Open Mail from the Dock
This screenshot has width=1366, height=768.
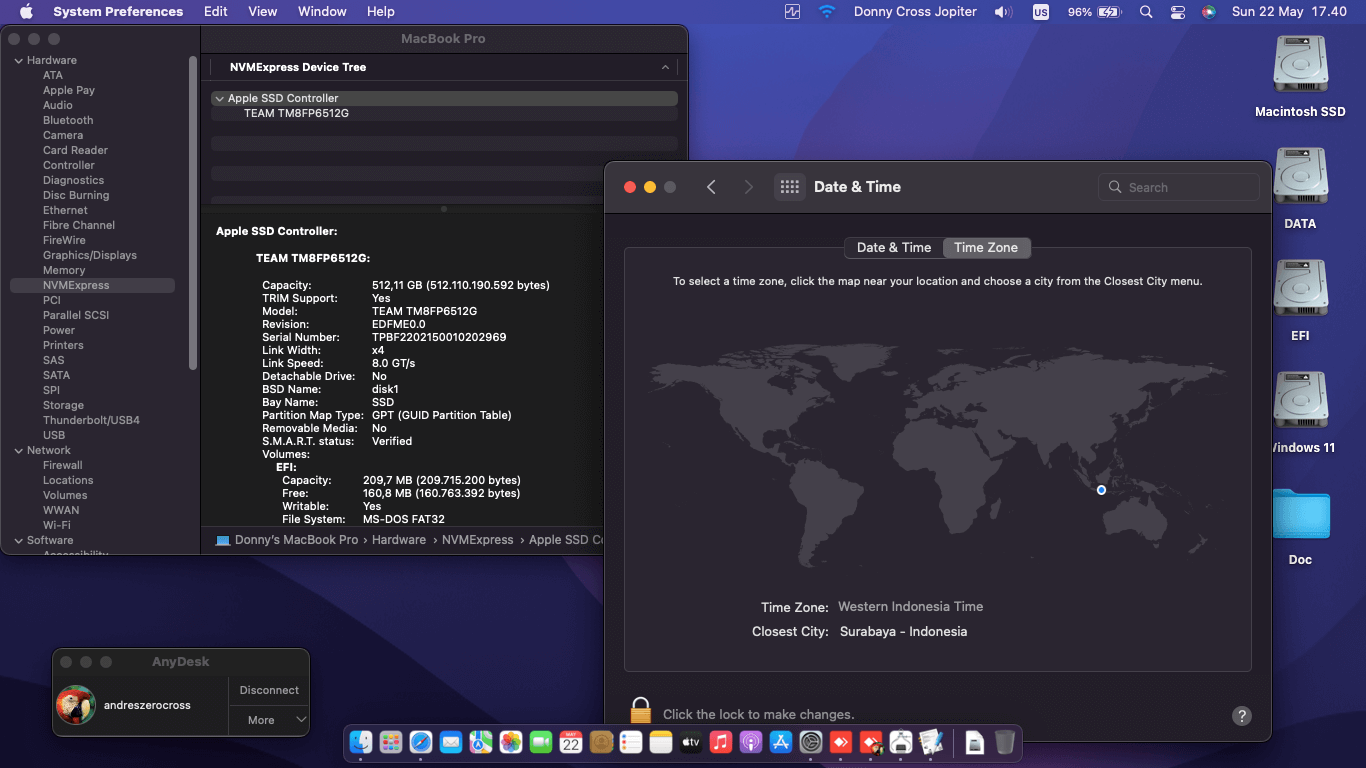451,742
